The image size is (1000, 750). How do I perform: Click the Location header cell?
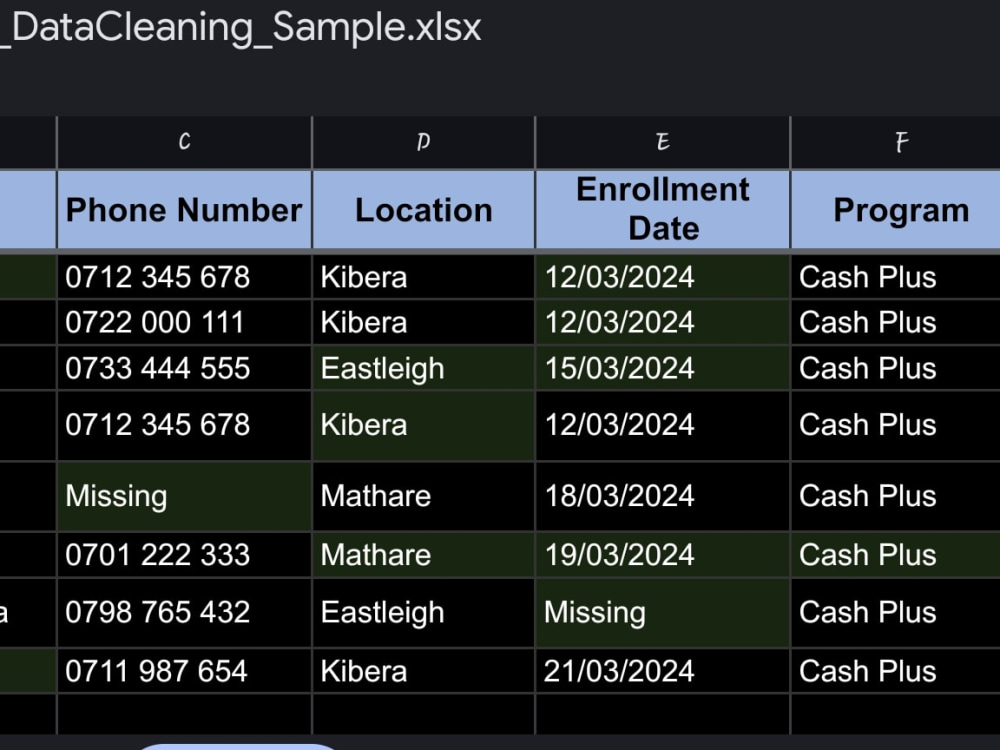(423, 210)
